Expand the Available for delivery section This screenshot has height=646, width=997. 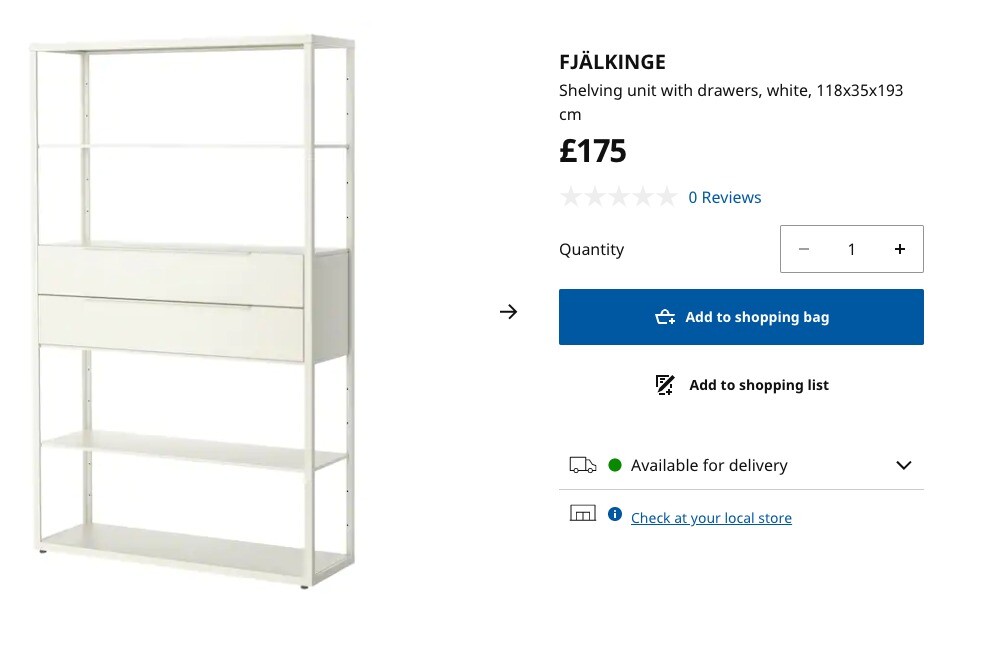point(903,465)
